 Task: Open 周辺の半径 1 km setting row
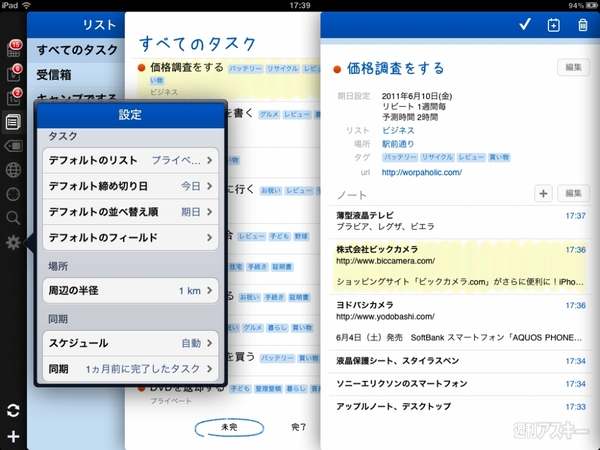[130, 290]
